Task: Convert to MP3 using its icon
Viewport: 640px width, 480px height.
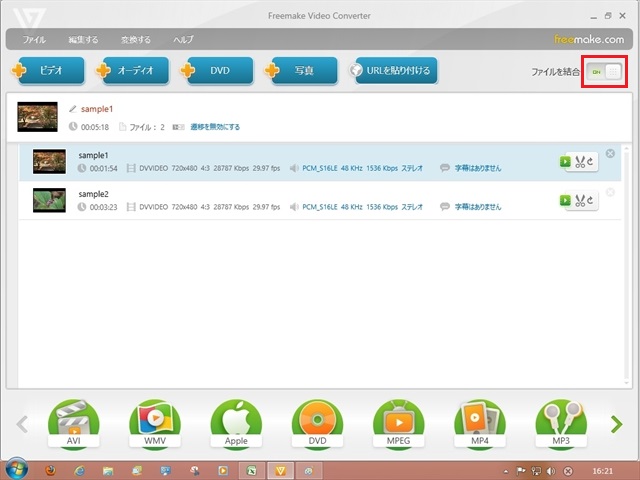Action: [x=560, y=423]
